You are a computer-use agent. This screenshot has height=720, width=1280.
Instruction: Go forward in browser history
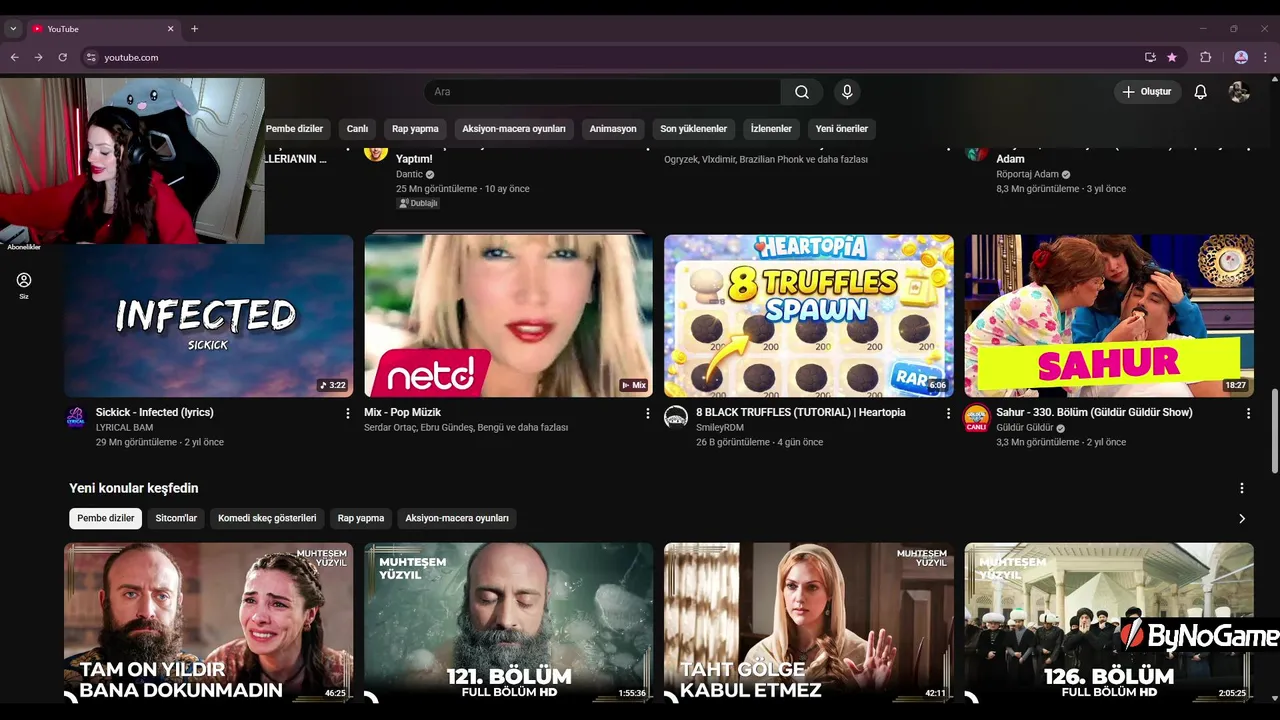(x=39, y=57)
